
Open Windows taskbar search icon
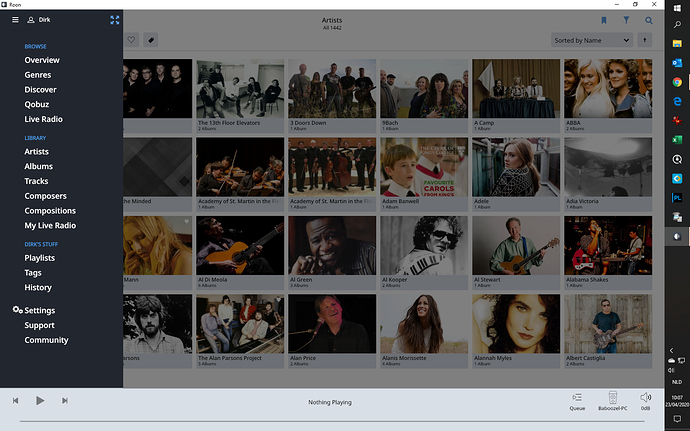pyautogui.click(x=677, y=25)
